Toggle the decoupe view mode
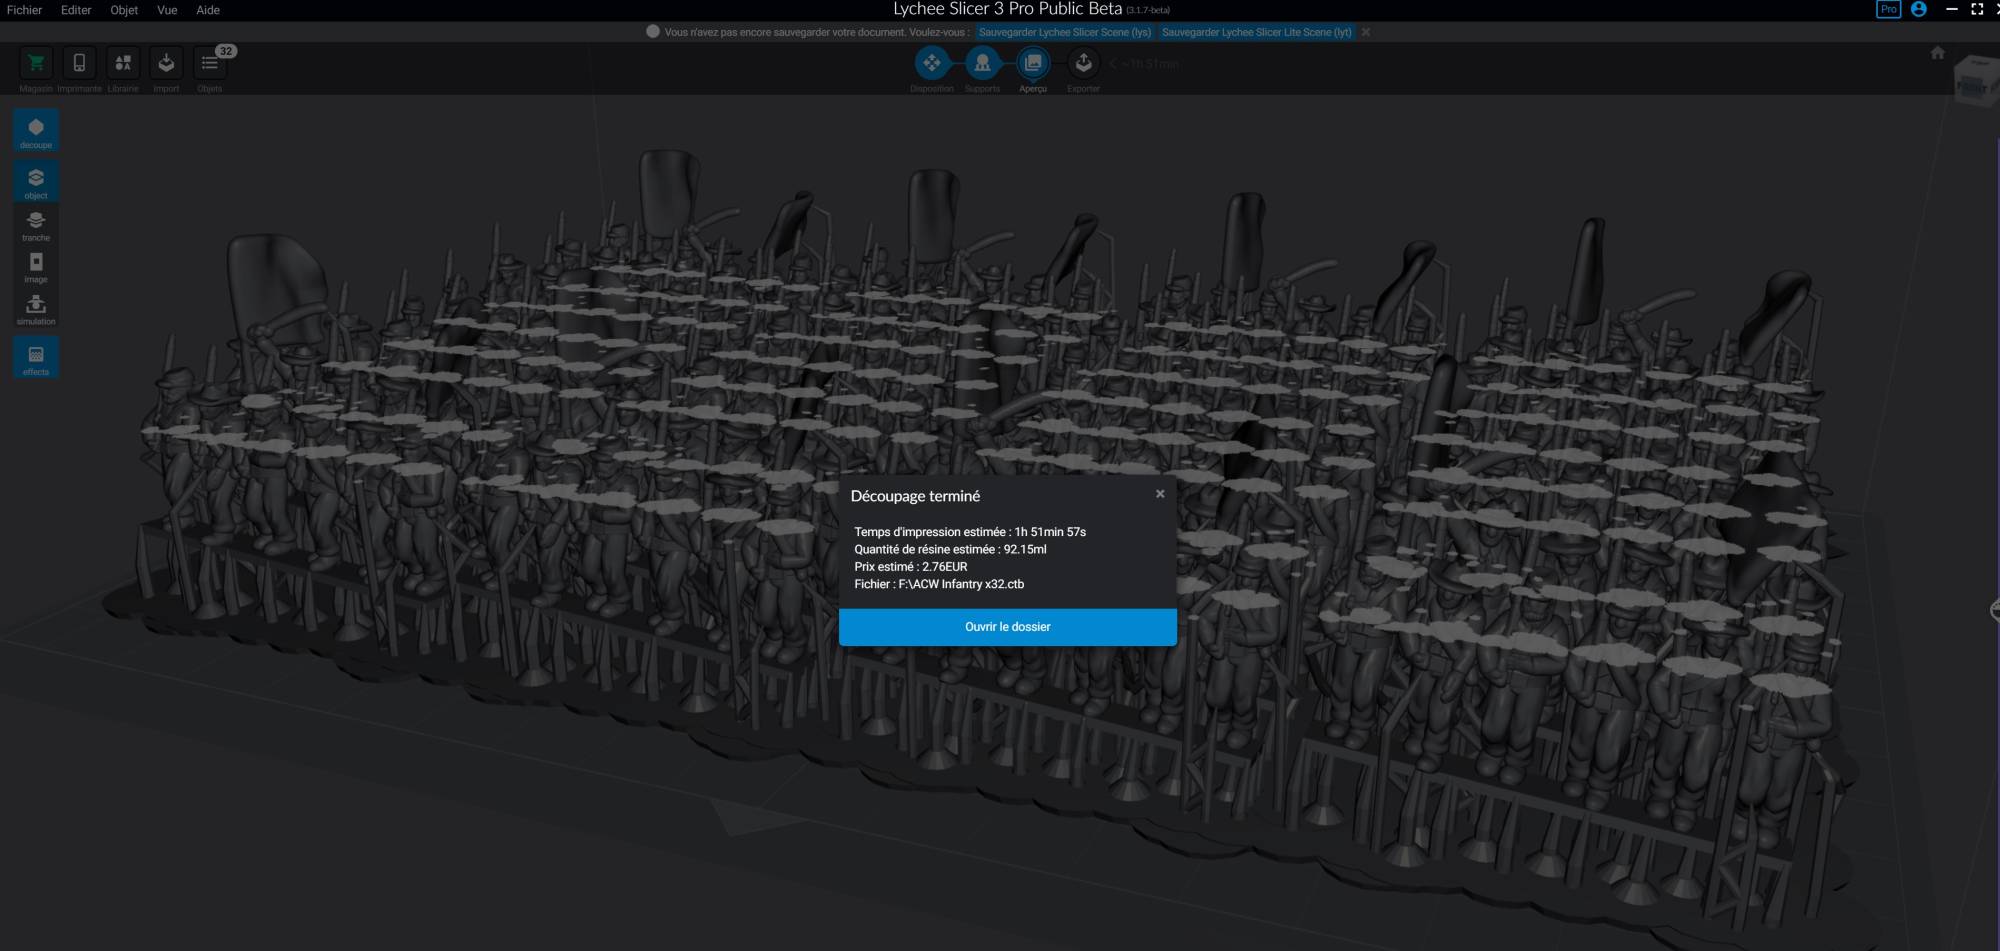Screen dimensions: 2000x951 pyautogui.click(x=36, y=131)
